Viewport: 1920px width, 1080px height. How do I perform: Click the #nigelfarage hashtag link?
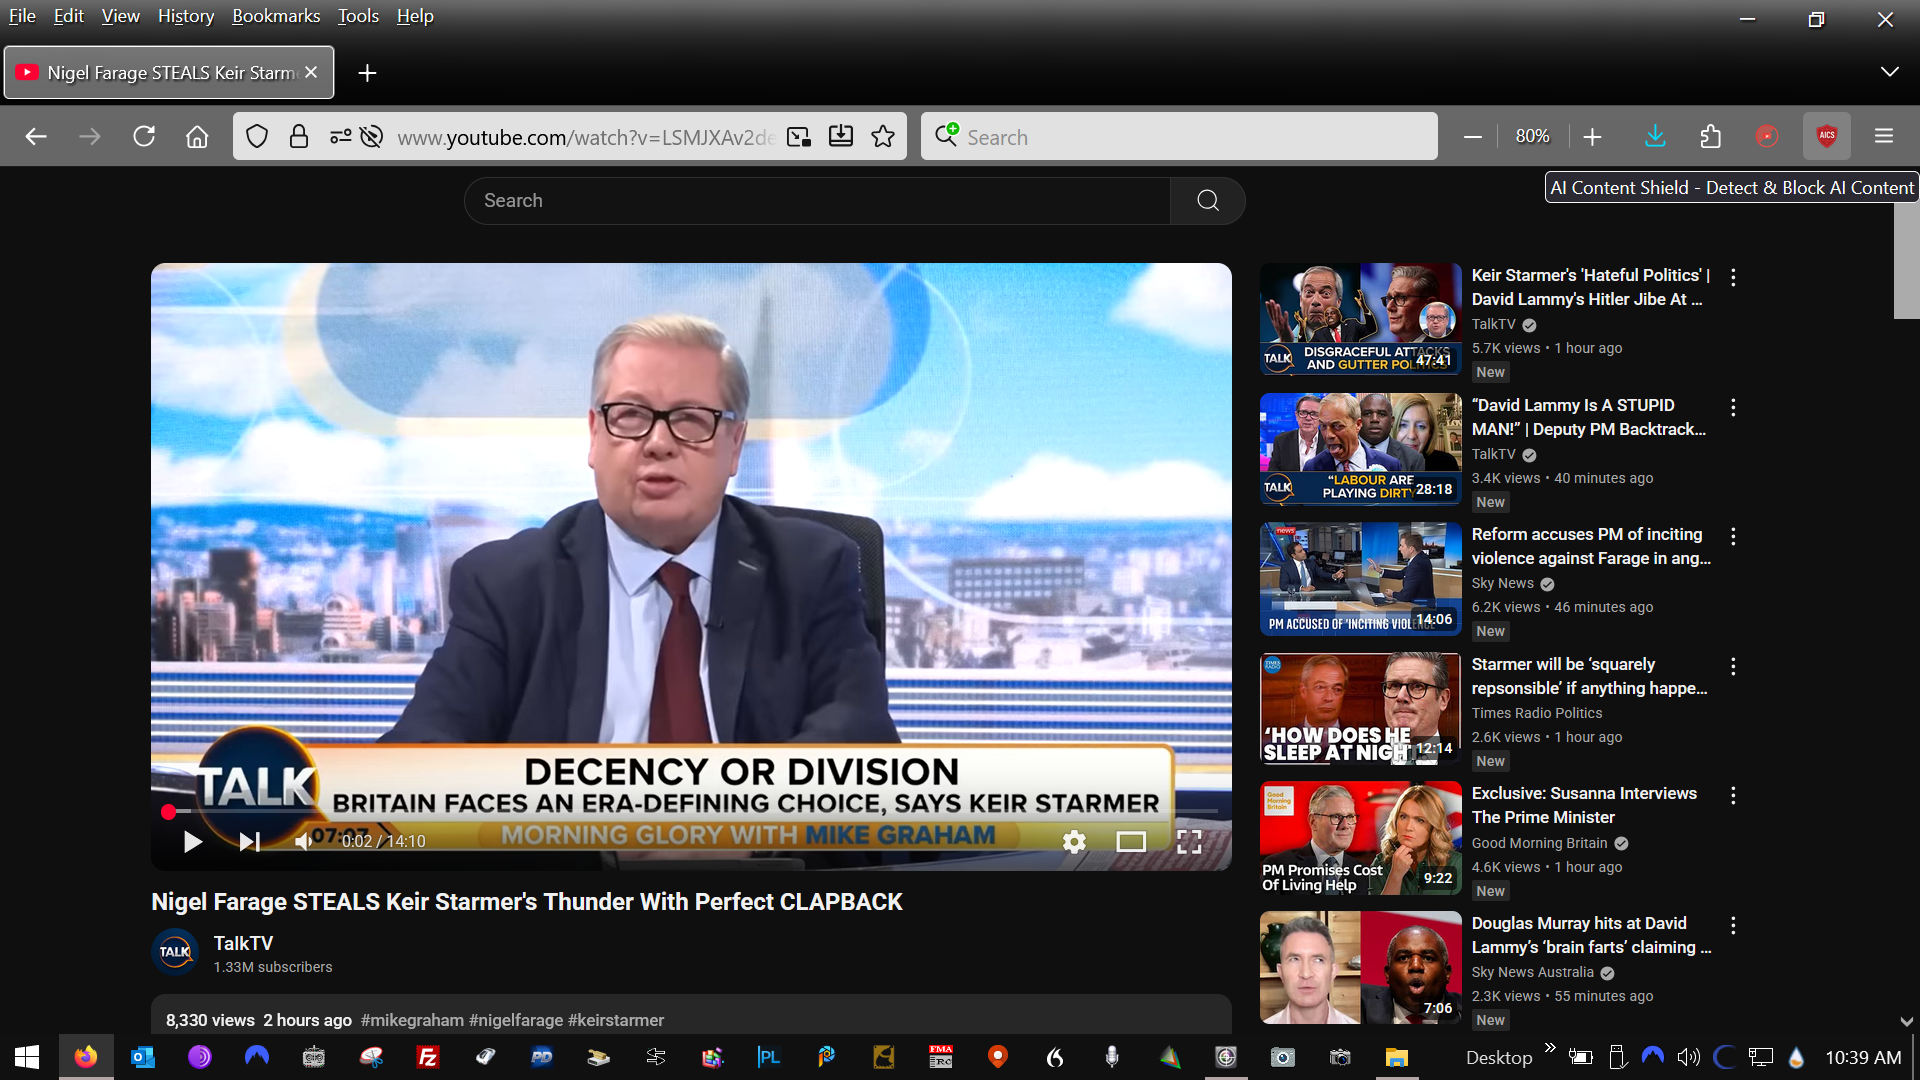516,1020
